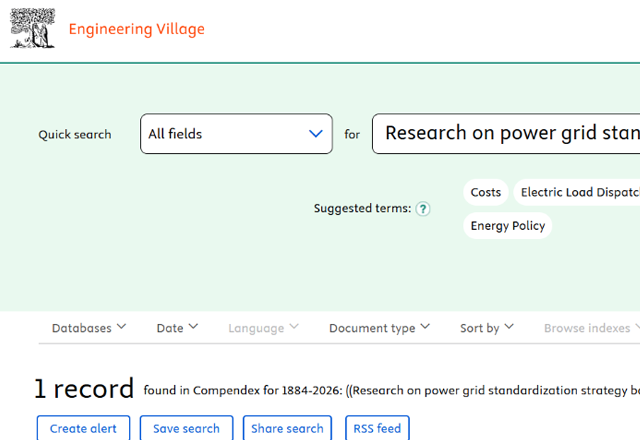Select the Electric Load Dispatch suggested term
Image resolution: width=640 pixels, height=440 pixels.
coord(578,193)
